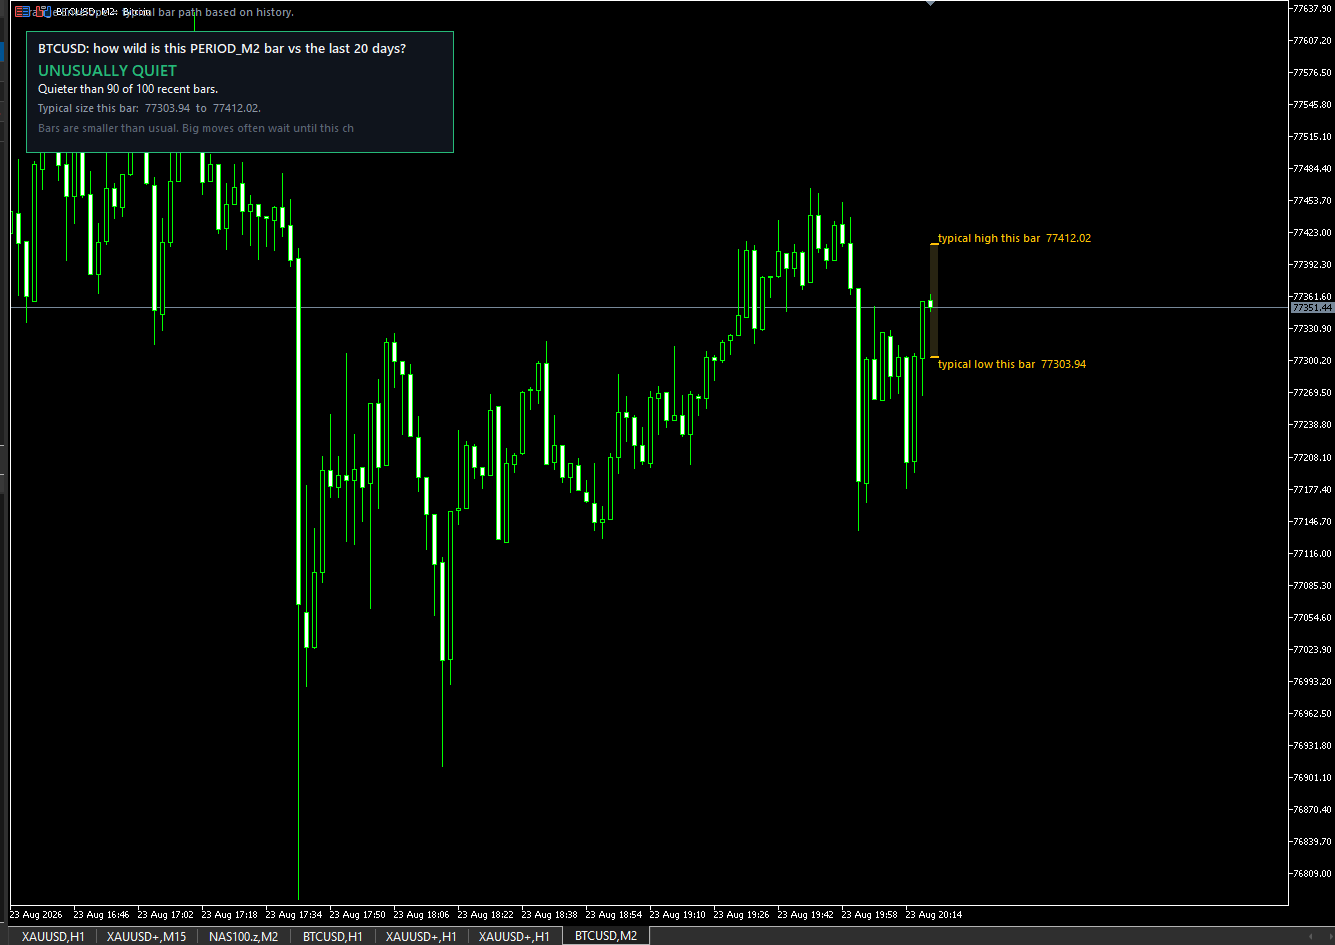Click the panel title 'BTCUSD: how wild is this PERIOD_M2 bar'
Image resolution: width=1335 pixels, height=945 pixels.
[x=222, y=48]
